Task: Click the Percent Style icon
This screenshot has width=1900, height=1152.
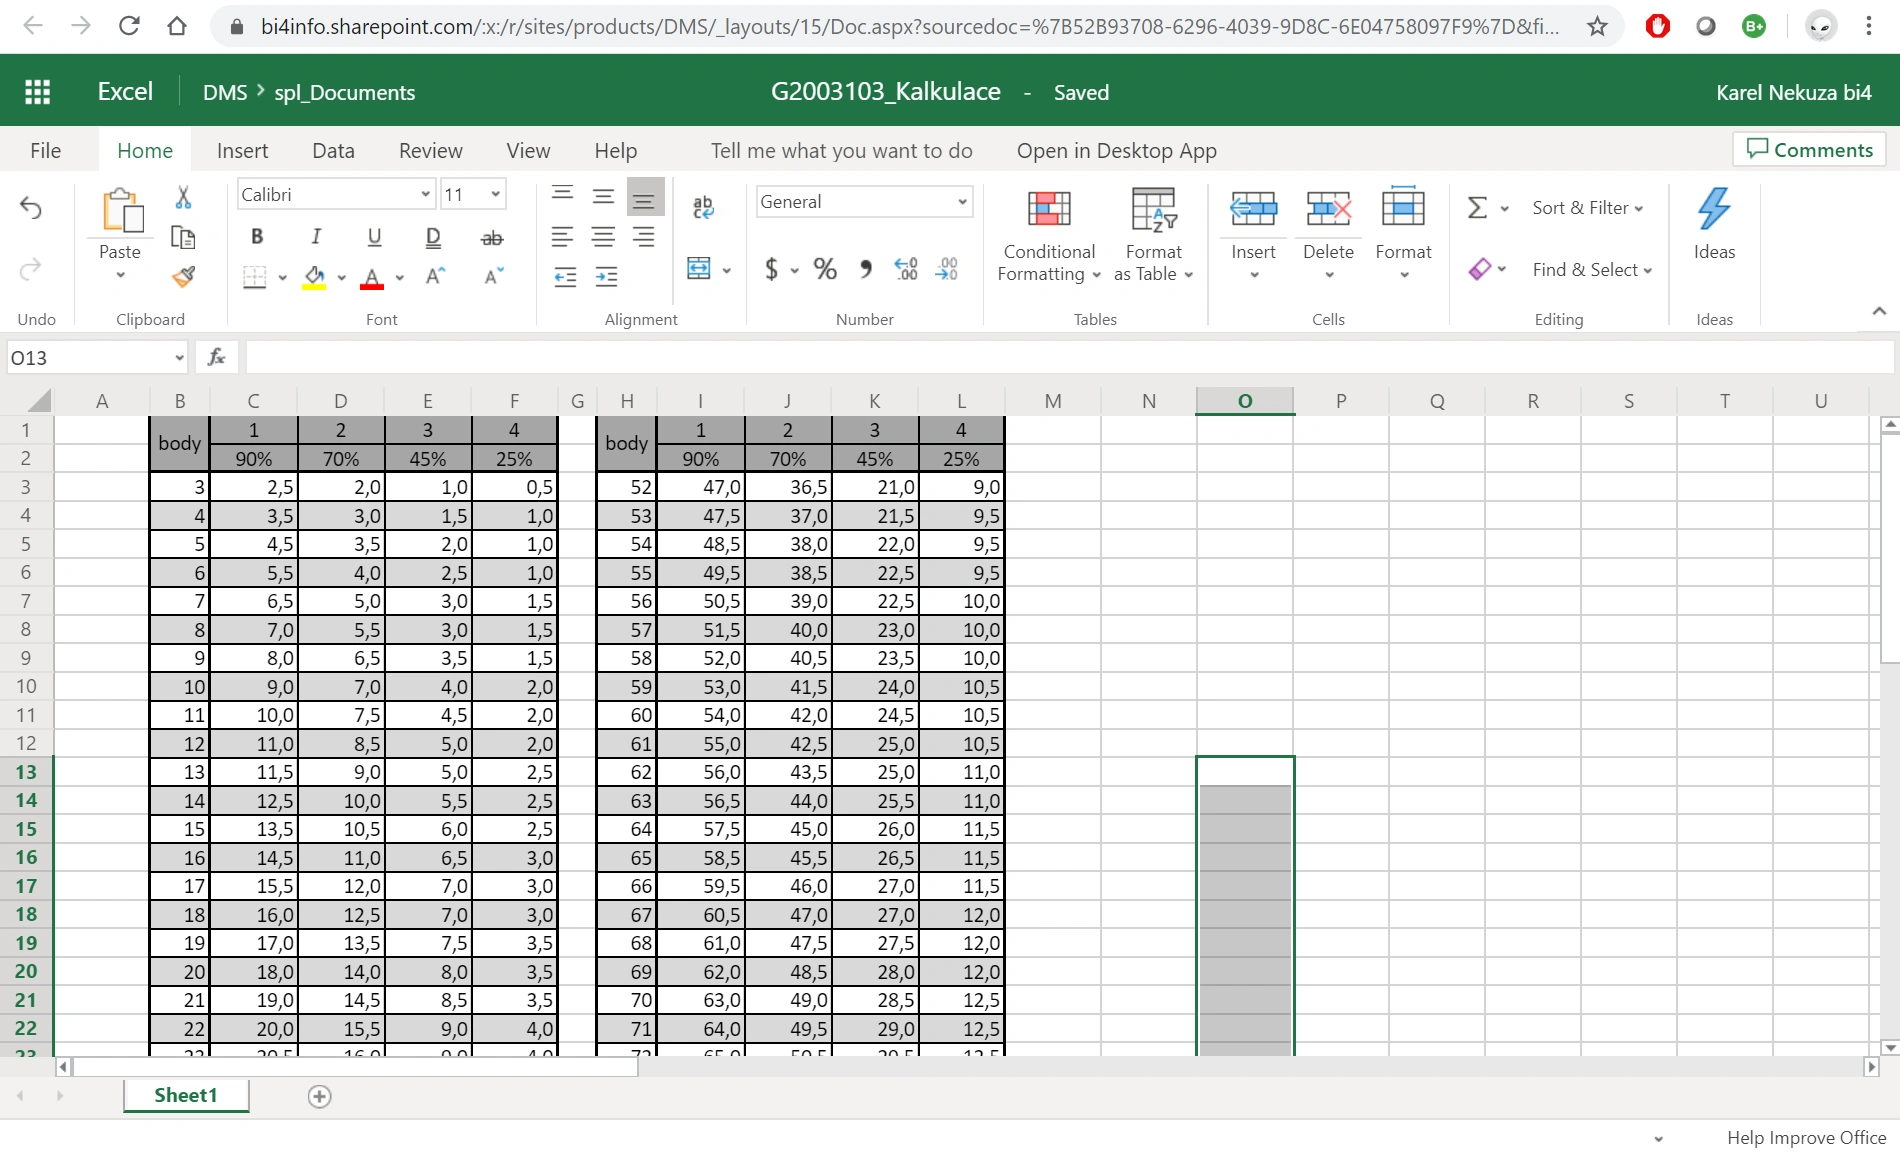Action: [x=825, y=269]
